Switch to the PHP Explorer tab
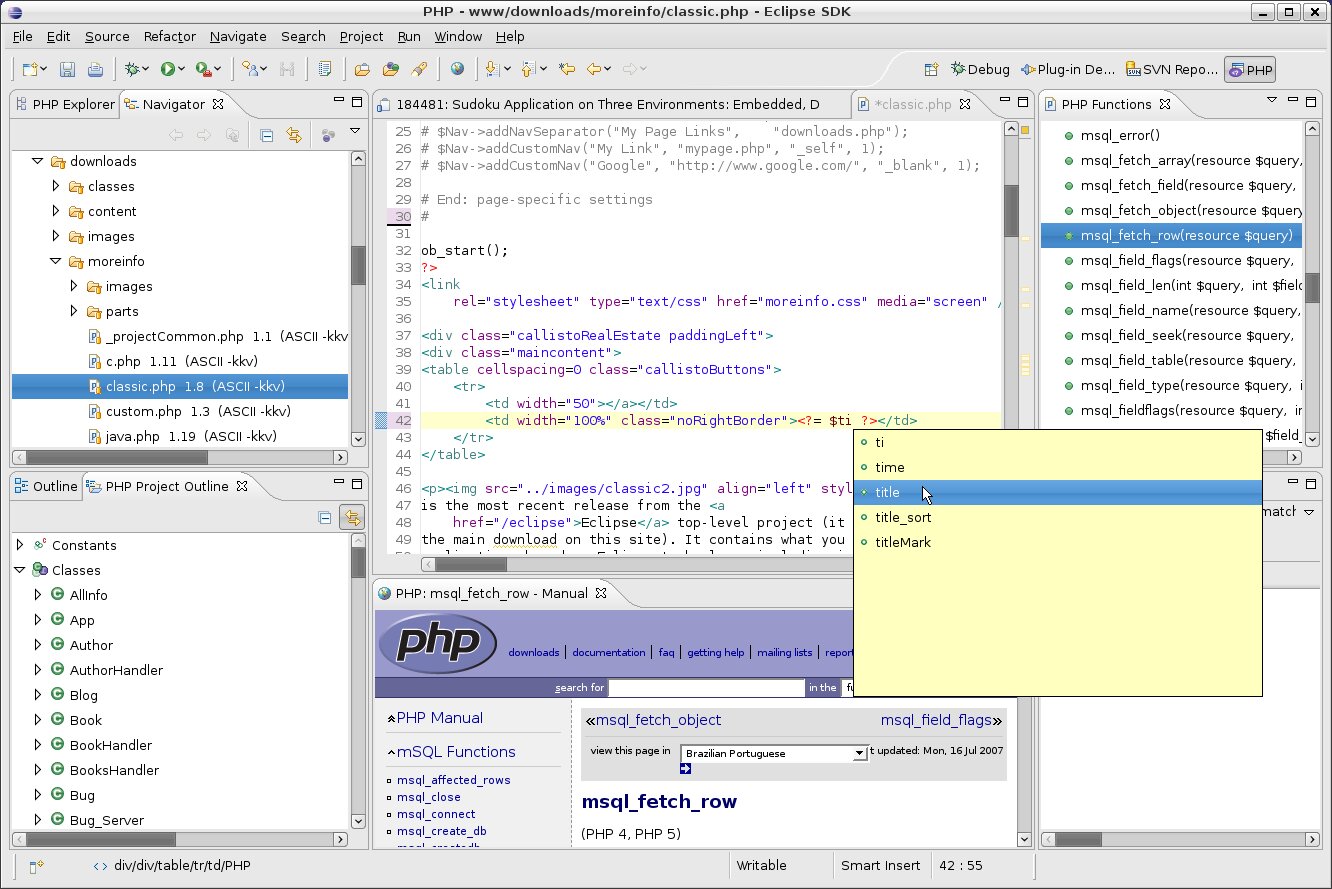1332x889 pixels. [66, 104]
